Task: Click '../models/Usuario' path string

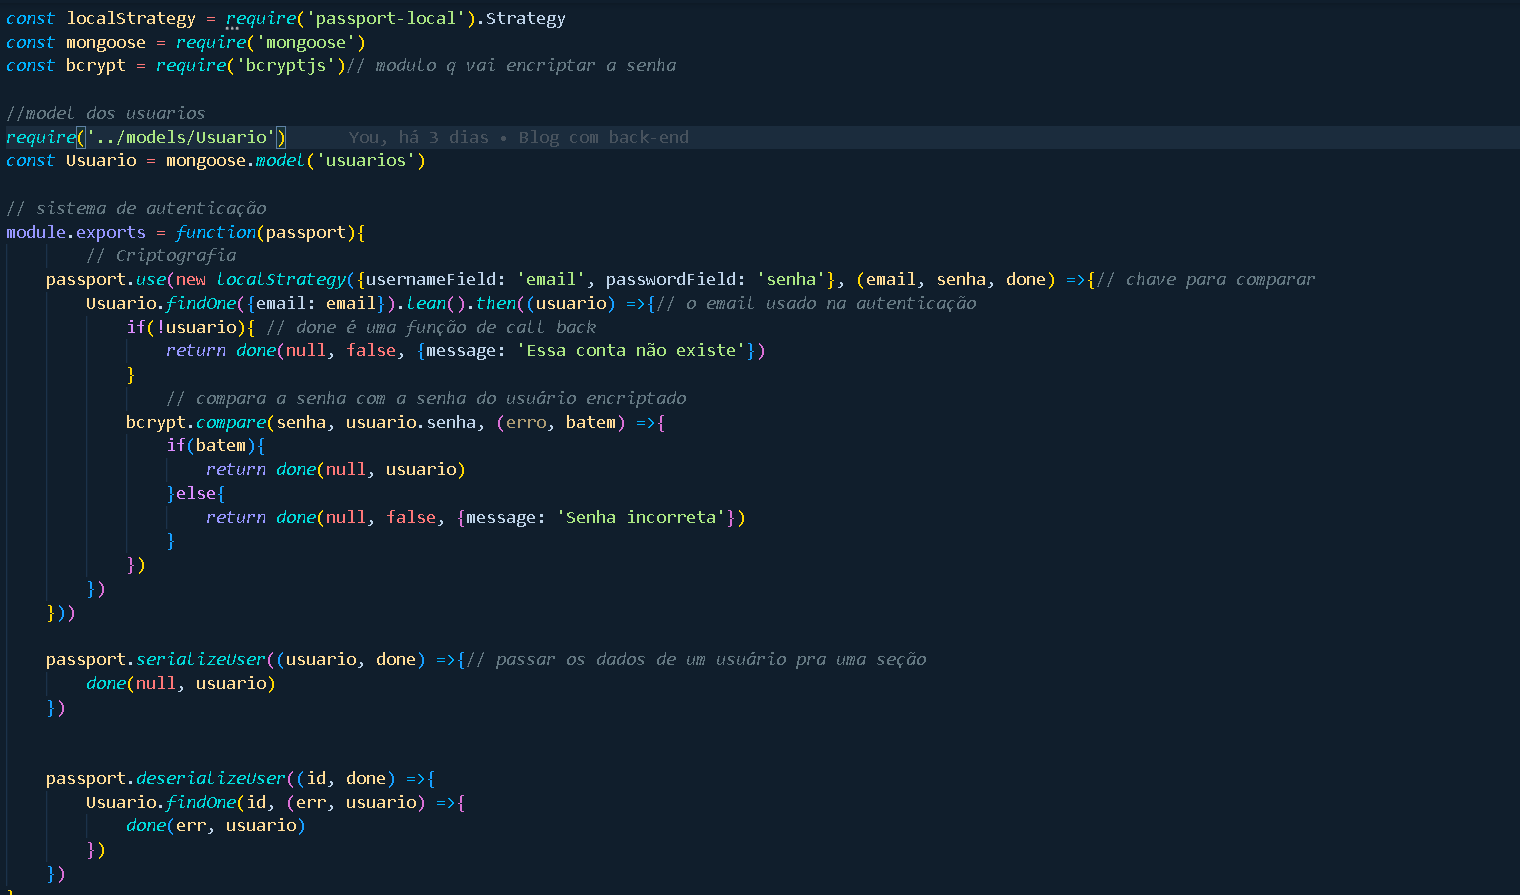Action: tap(181, 137)
